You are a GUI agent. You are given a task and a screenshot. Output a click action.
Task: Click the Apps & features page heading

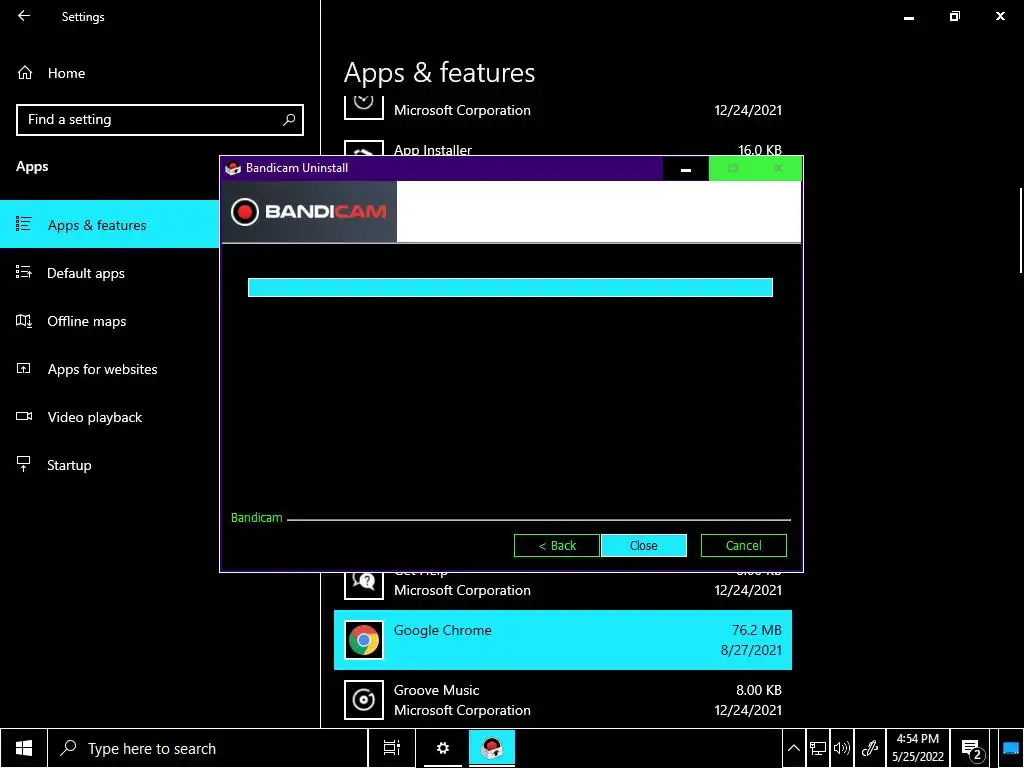pyautogui.click(x=440, y=72)
